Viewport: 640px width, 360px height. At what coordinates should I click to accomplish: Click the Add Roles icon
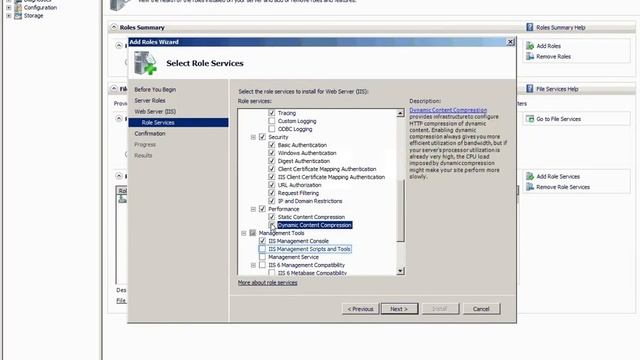tap(530, 46)
